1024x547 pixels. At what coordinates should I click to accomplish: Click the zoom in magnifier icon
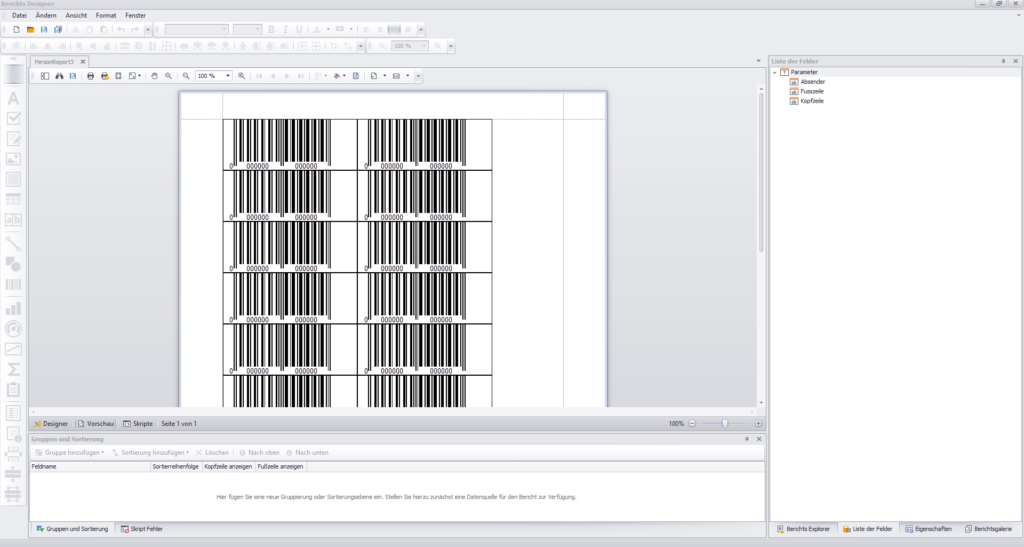pos(242,76)
